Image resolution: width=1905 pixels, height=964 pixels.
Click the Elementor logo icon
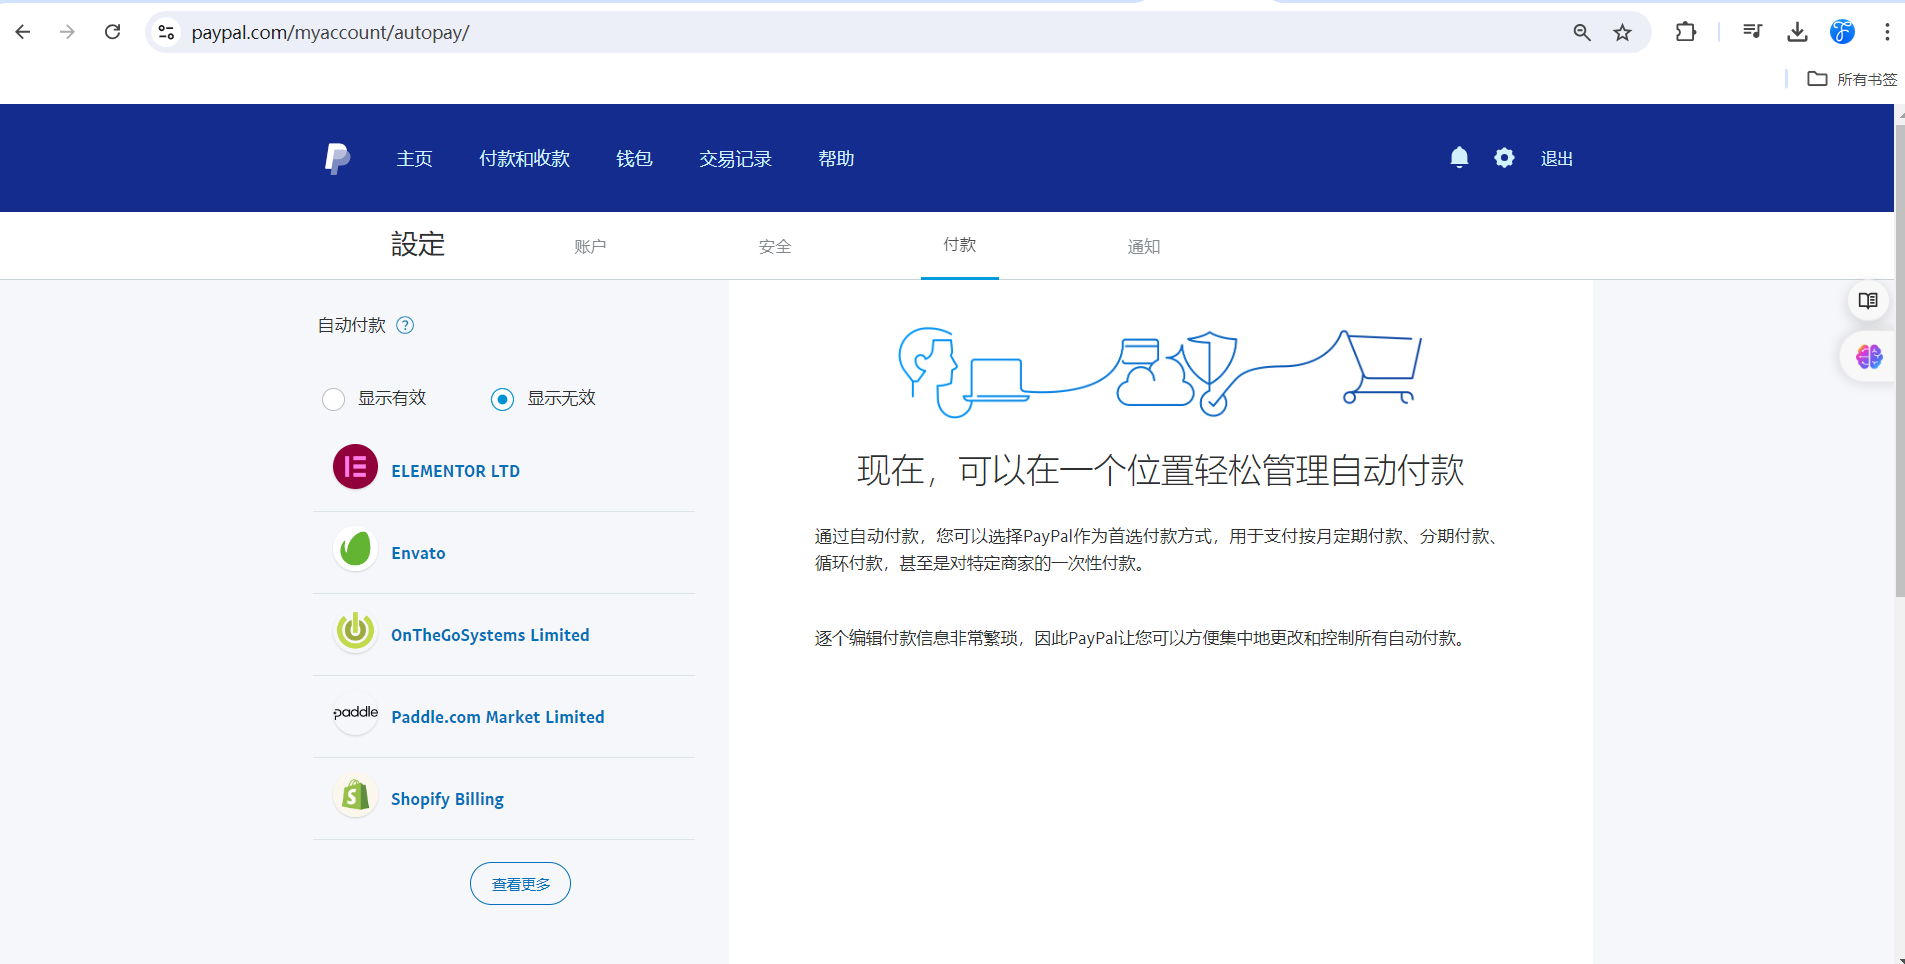355,467
